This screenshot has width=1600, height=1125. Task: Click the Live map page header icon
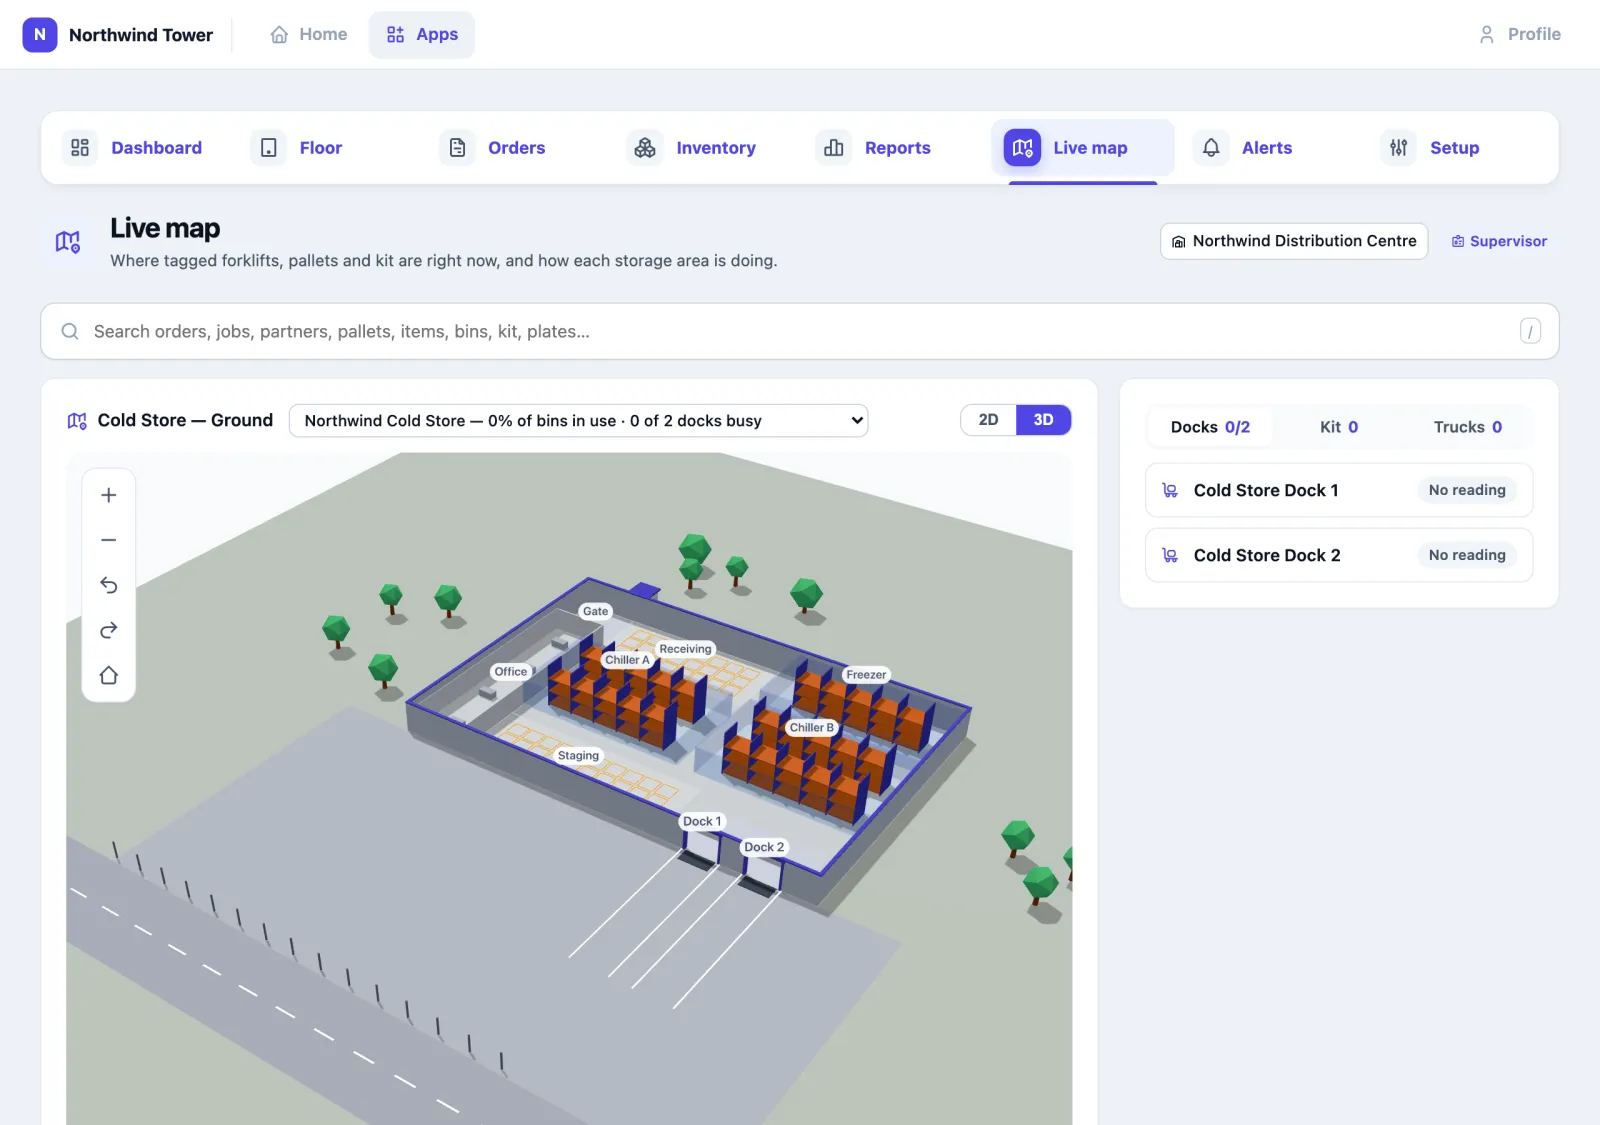[68, 242]
